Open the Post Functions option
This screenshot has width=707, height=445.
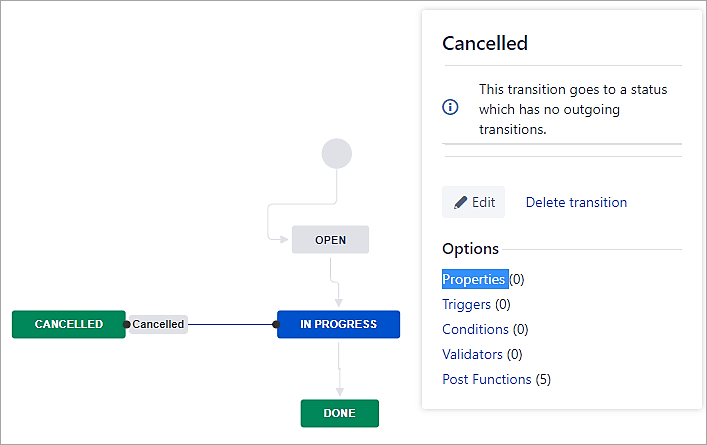point(487,379)
